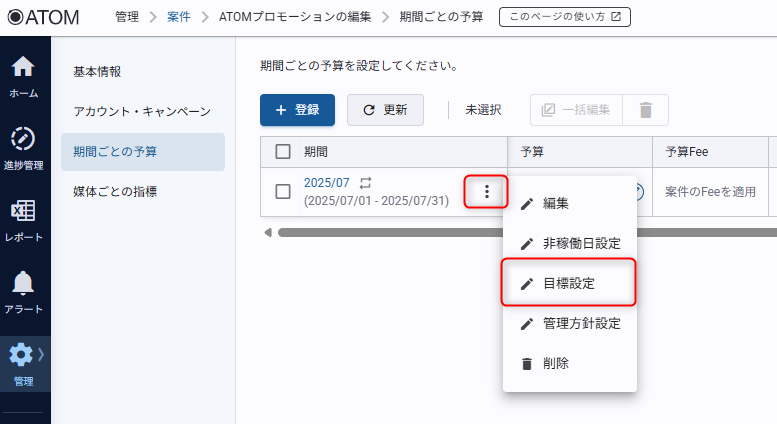Choose 非稼働日設定 in the context menu

pyautogui.click(x=581, y=243)
